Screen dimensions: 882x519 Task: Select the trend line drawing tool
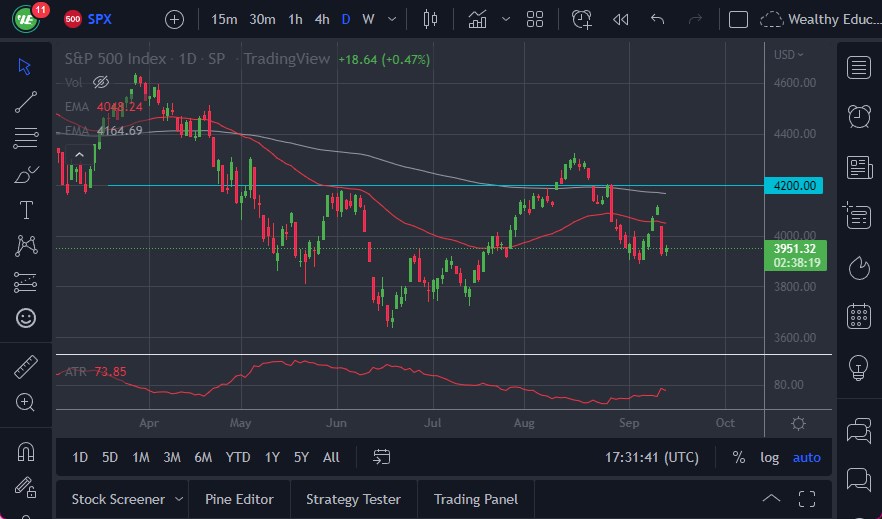coord(26,102)
